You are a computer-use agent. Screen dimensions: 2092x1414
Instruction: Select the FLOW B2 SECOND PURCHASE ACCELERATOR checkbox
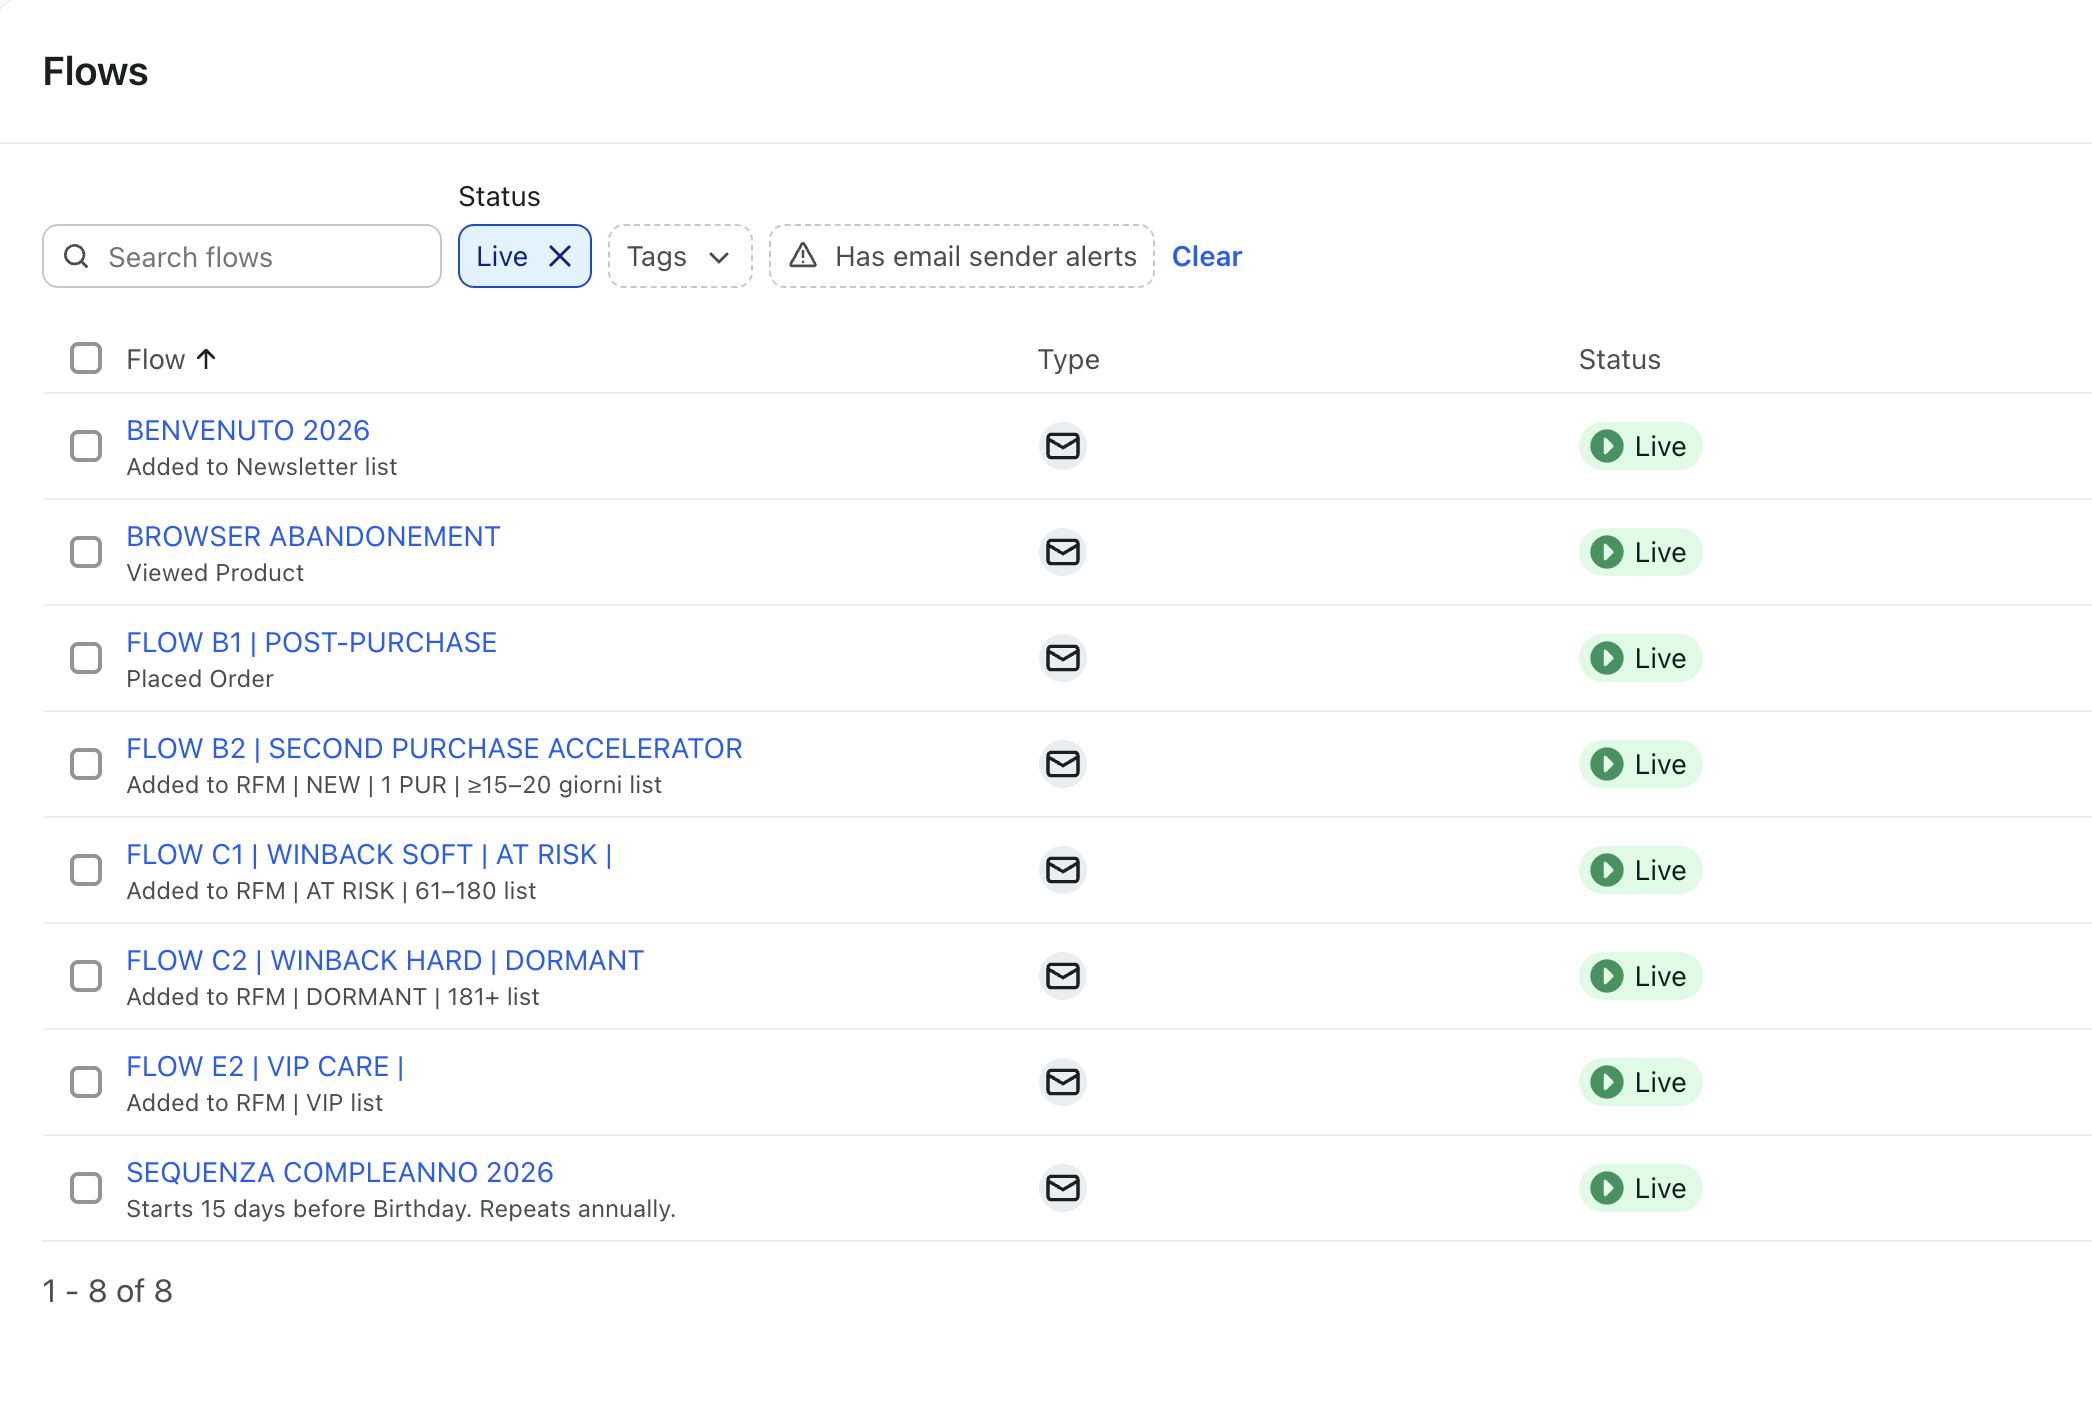86,764
